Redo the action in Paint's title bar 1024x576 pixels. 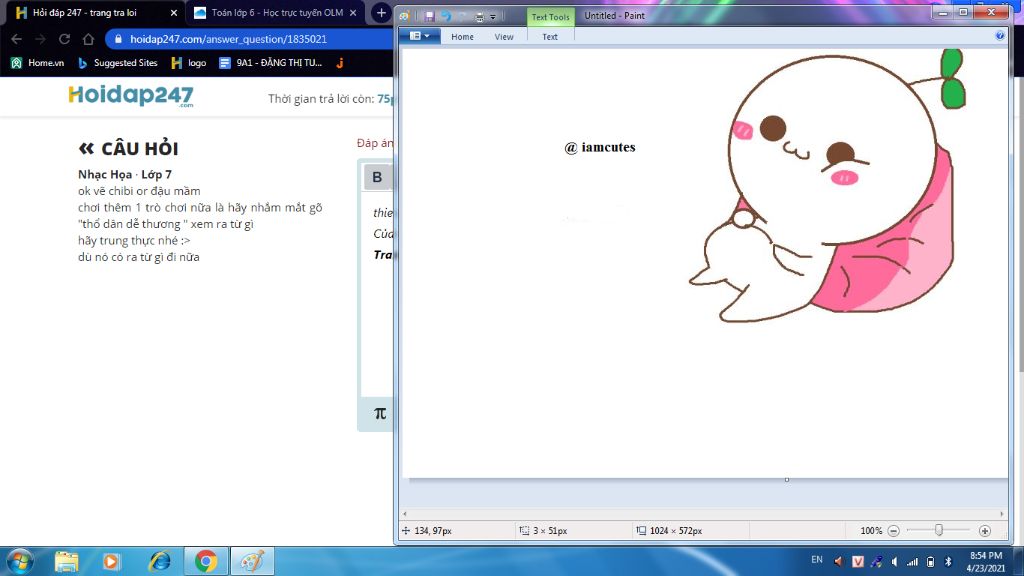pos(462,16)
